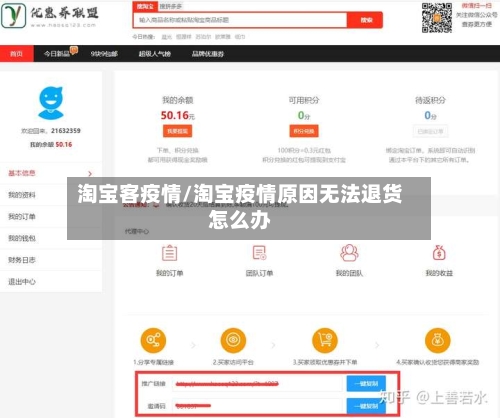Click the blue smiley user avatar

pos(51,103)
